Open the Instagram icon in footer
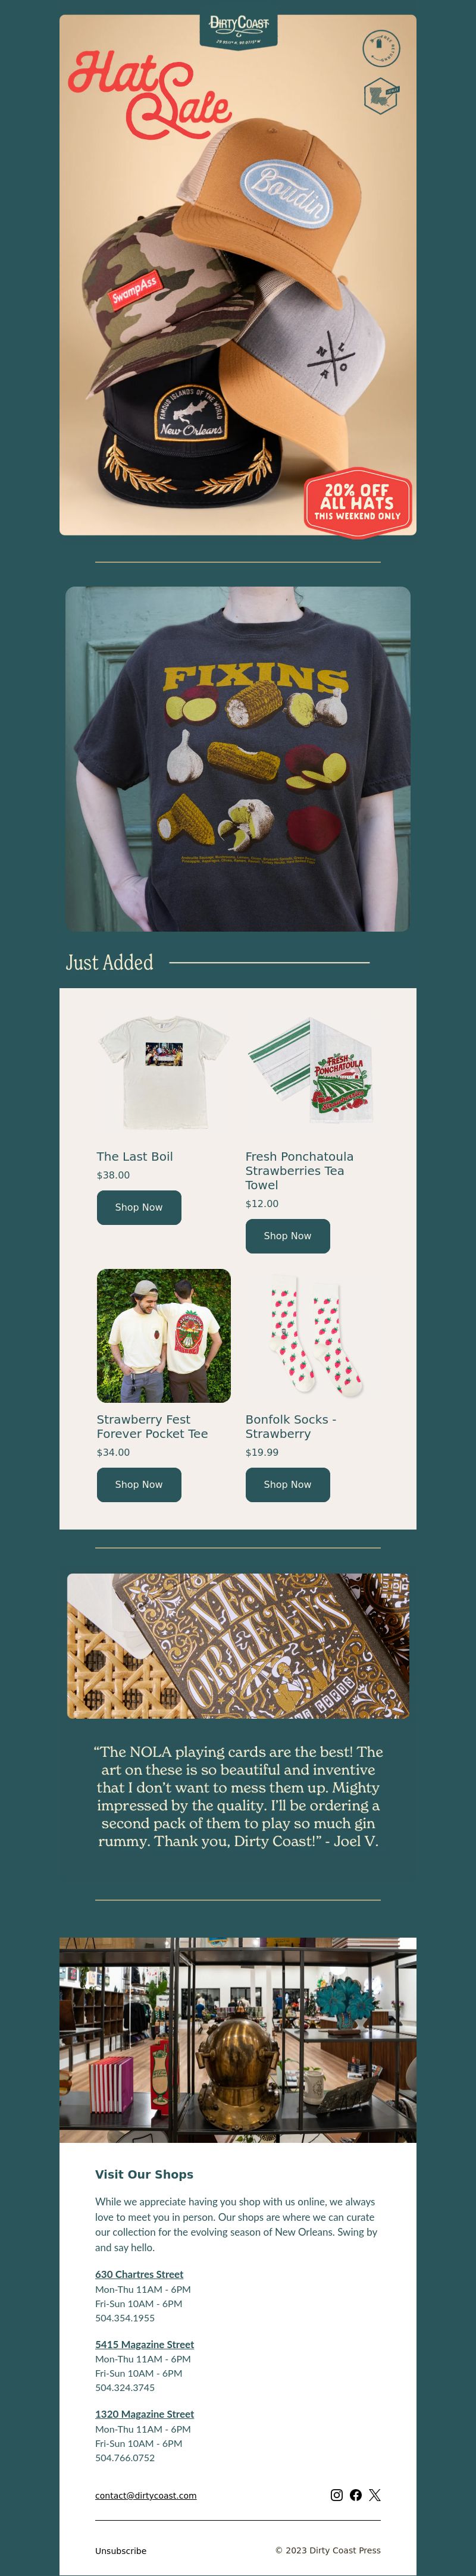The width and height of the screenshot is (476, 2576). tap(337, 2494)
